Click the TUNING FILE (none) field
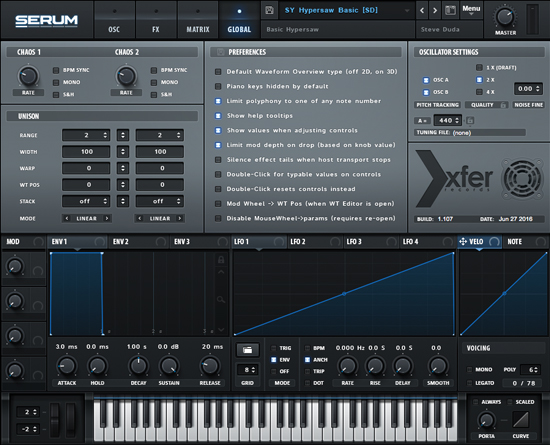The height and width of the screenshot is (445, 550). coord(470,133)
